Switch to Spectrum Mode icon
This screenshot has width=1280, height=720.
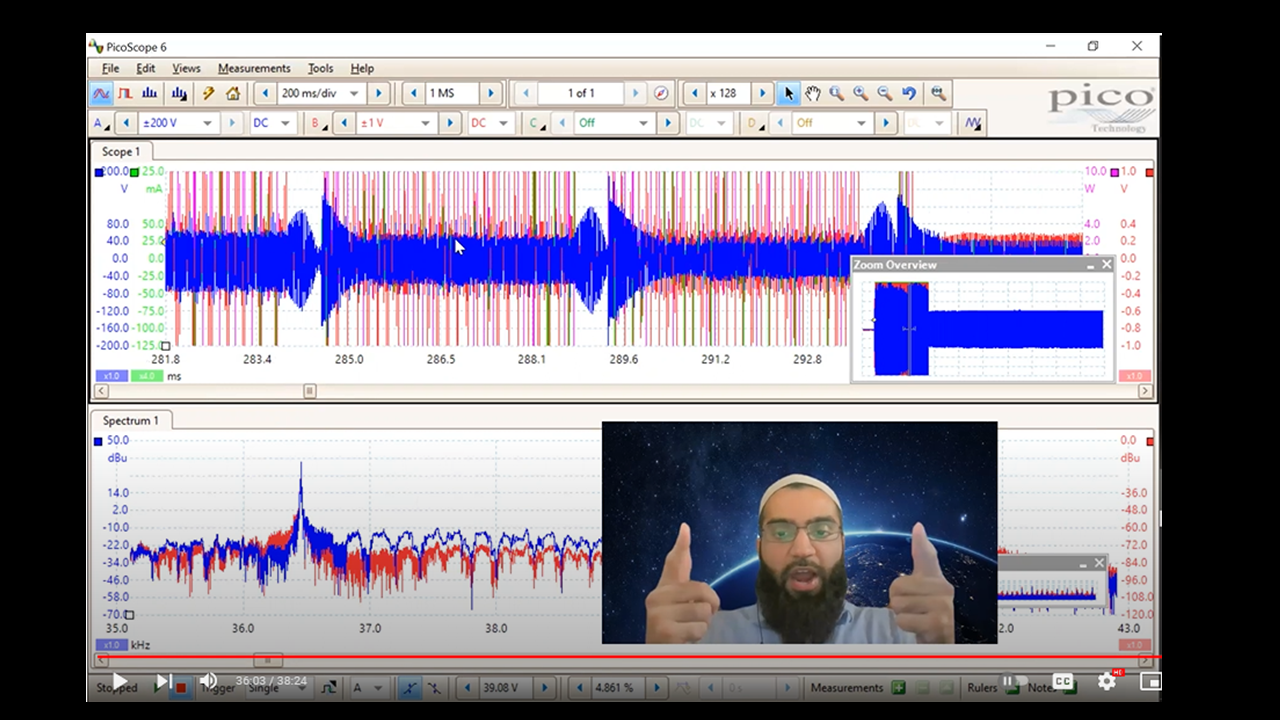150,93
